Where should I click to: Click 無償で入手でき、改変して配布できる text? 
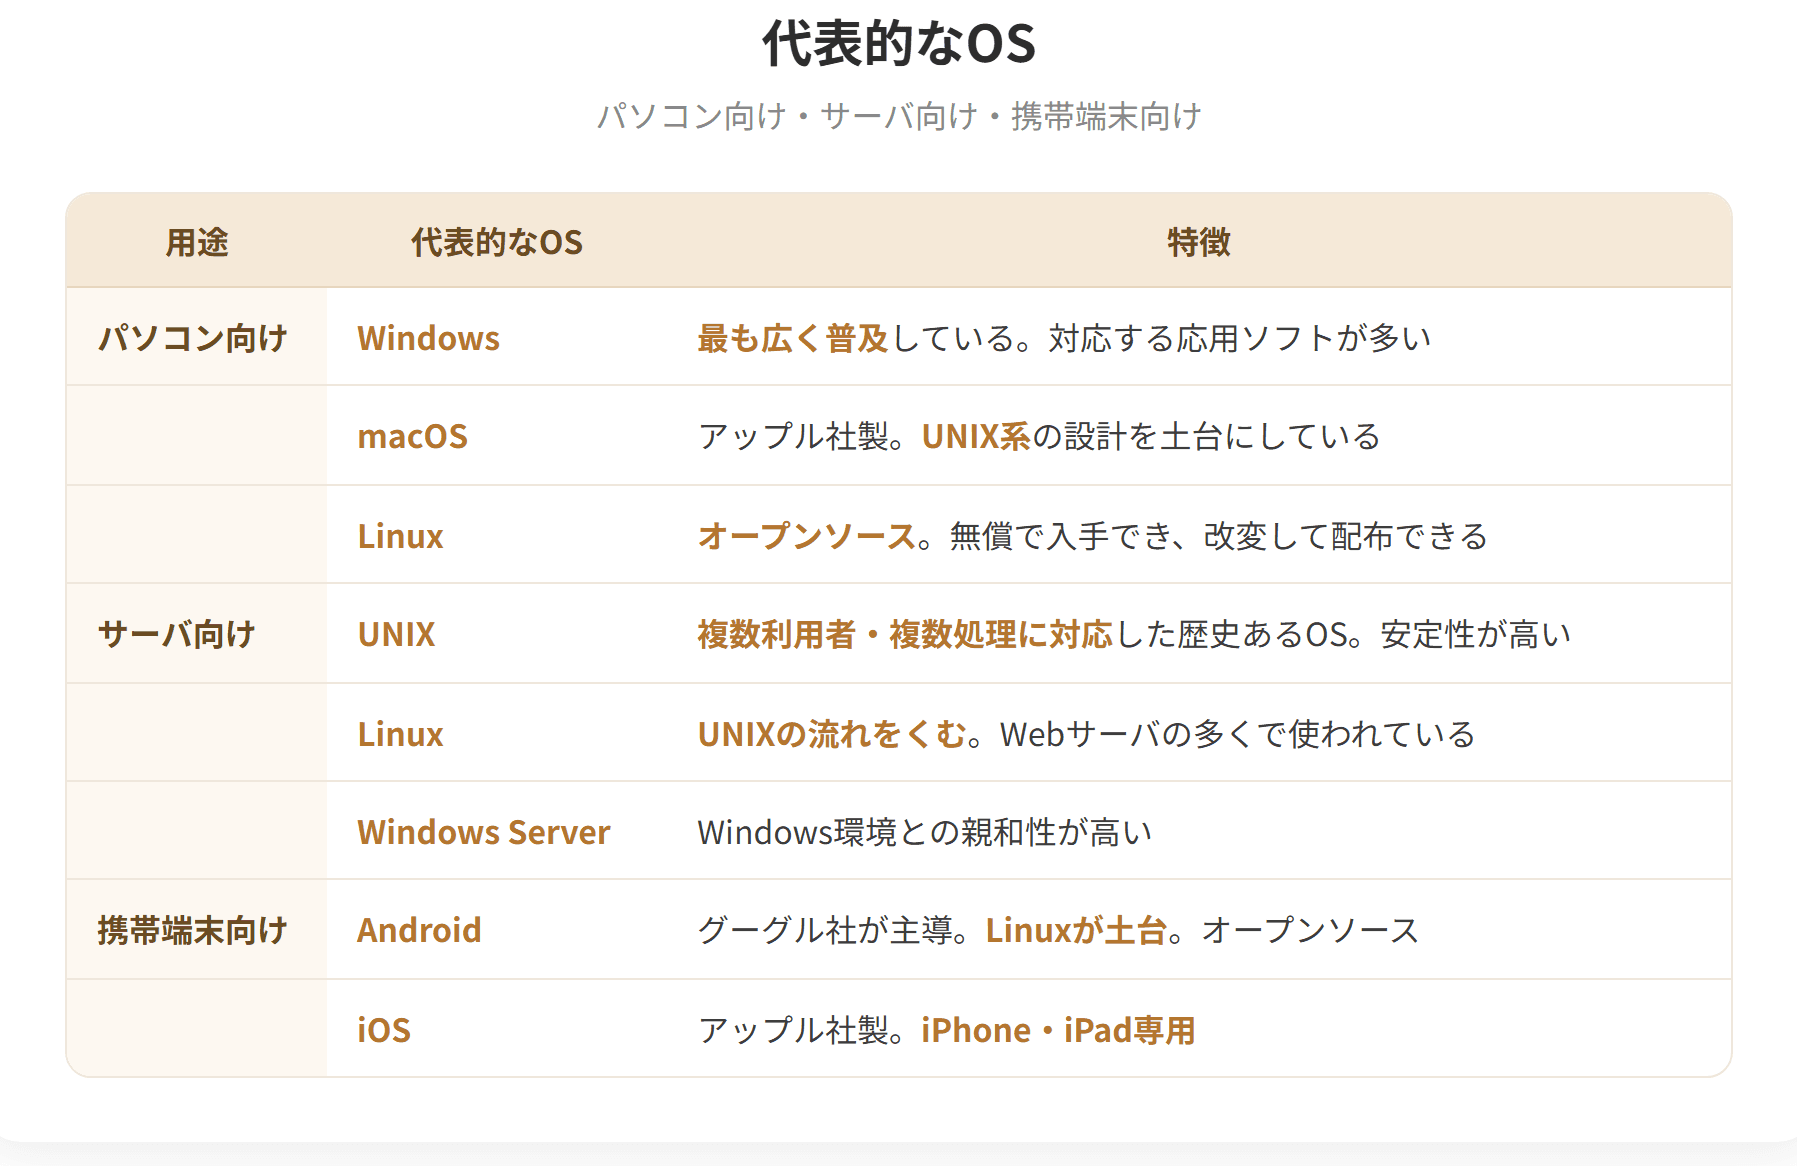[x=1218, y=536]
